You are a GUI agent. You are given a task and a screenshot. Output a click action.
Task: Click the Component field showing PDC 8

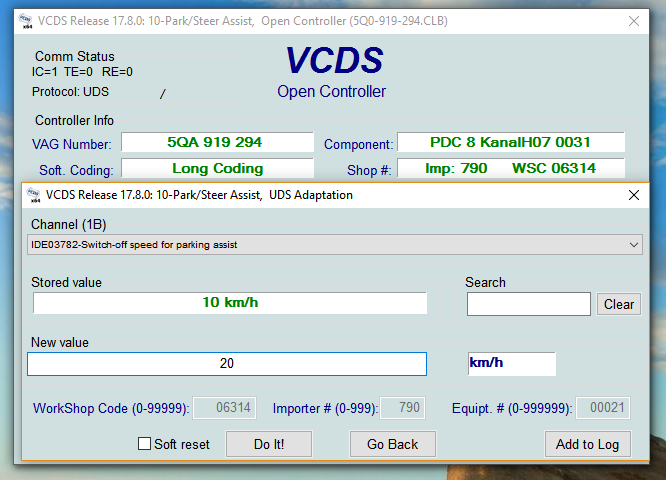pyautogui.click(x=510, y=142)
